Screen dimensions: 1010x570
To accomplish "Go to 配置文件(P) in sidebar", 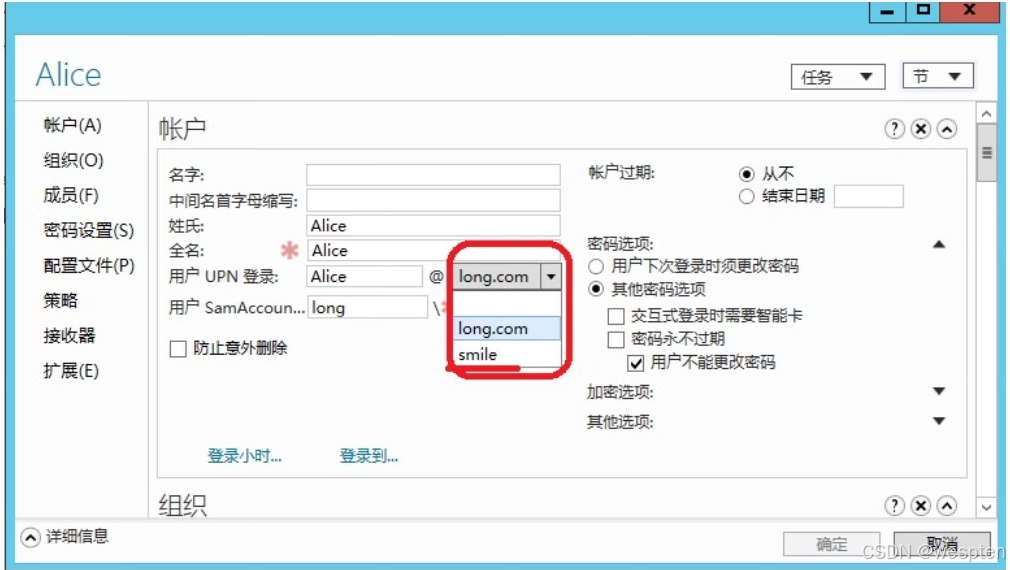I will click(x=89, y=265).
